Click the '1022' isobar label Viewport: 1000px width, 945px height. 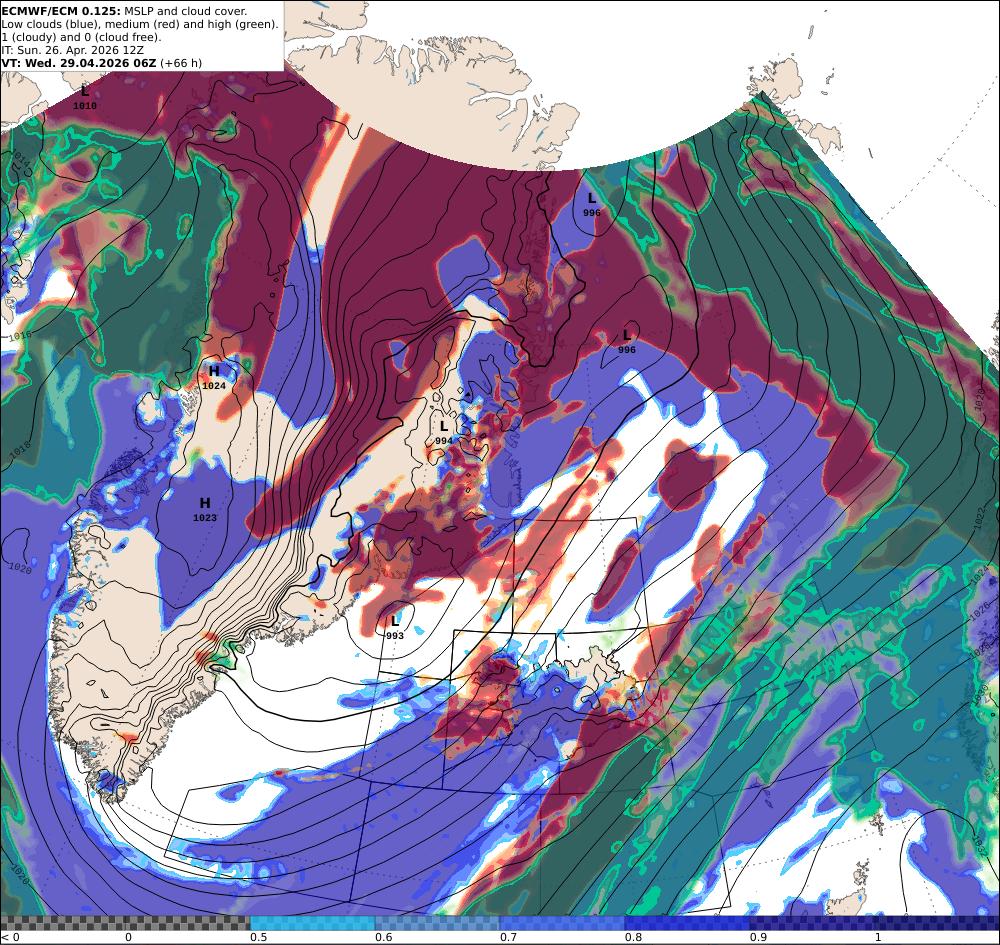coord(980,519)
